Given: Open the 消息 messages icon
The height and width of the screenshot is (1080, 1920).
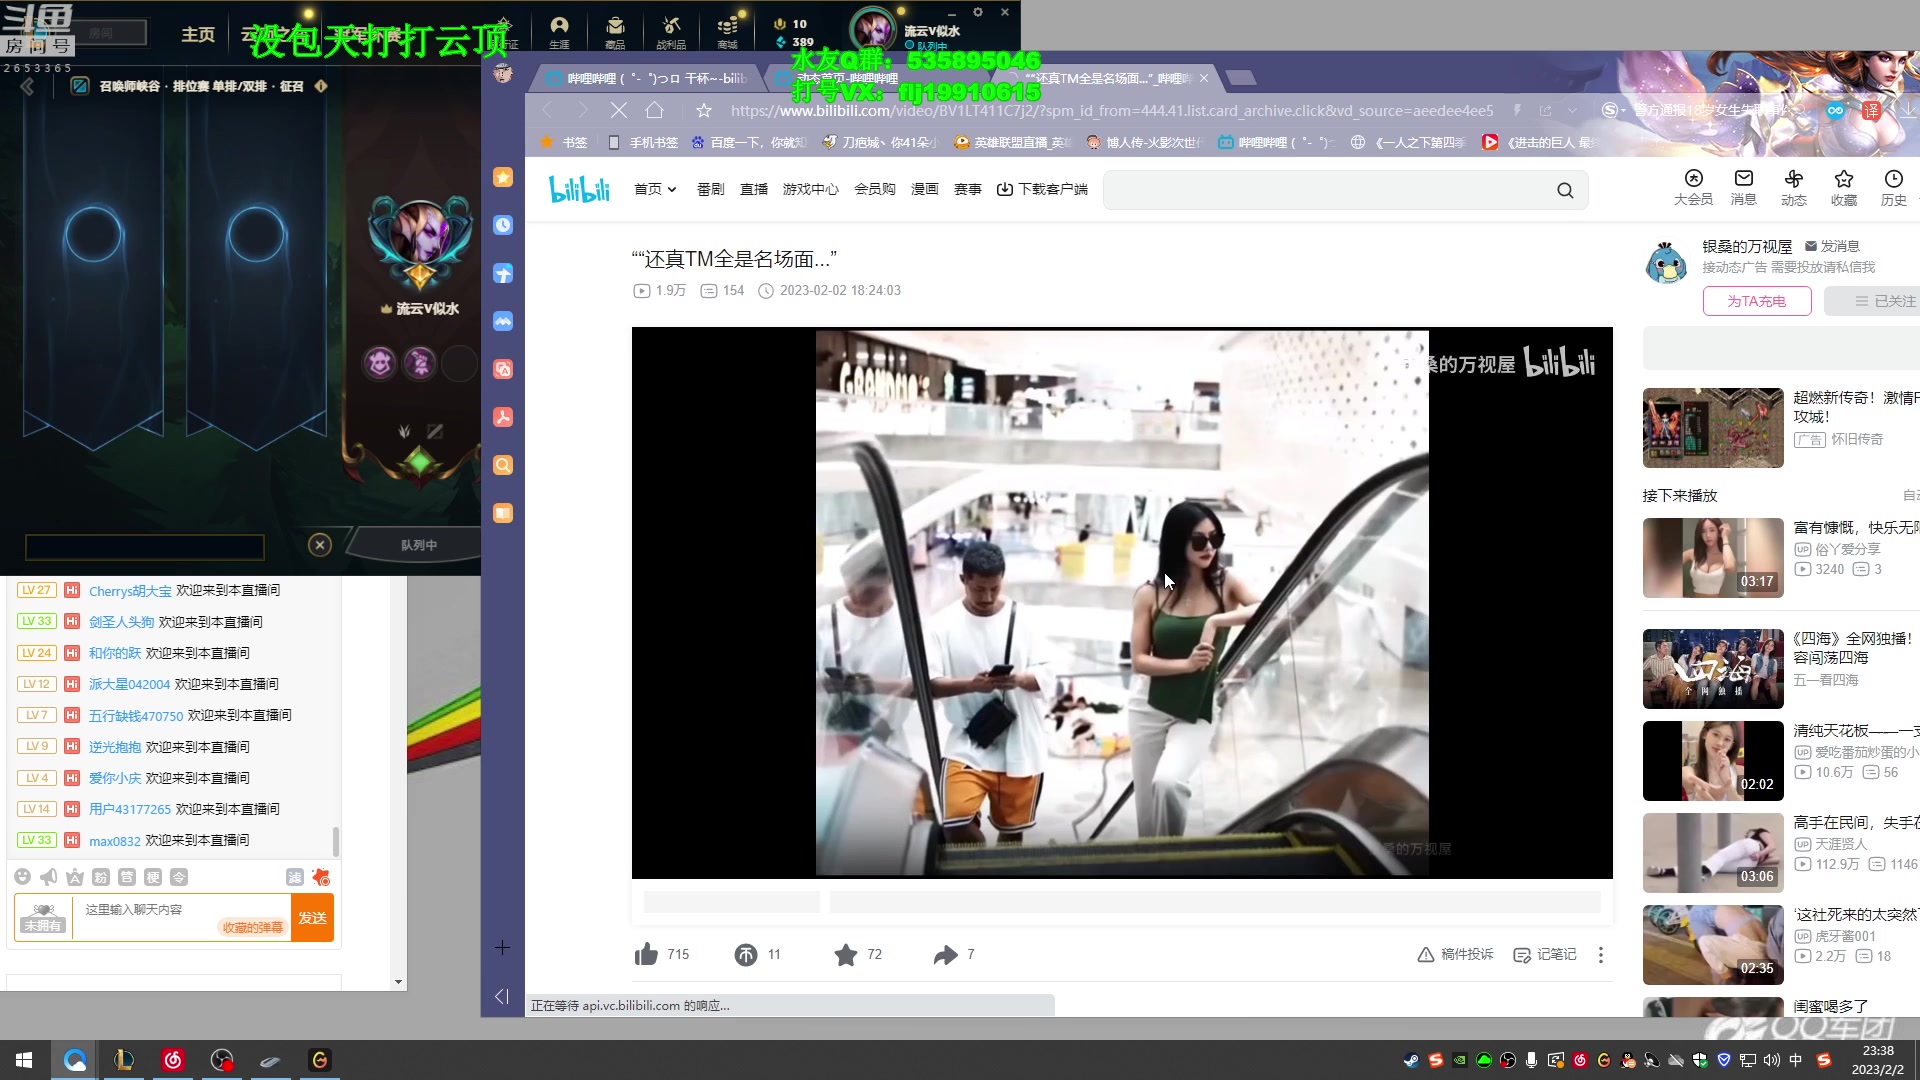Looking at the screenshot, I should pyautogui.click(x=1743, y=187).
